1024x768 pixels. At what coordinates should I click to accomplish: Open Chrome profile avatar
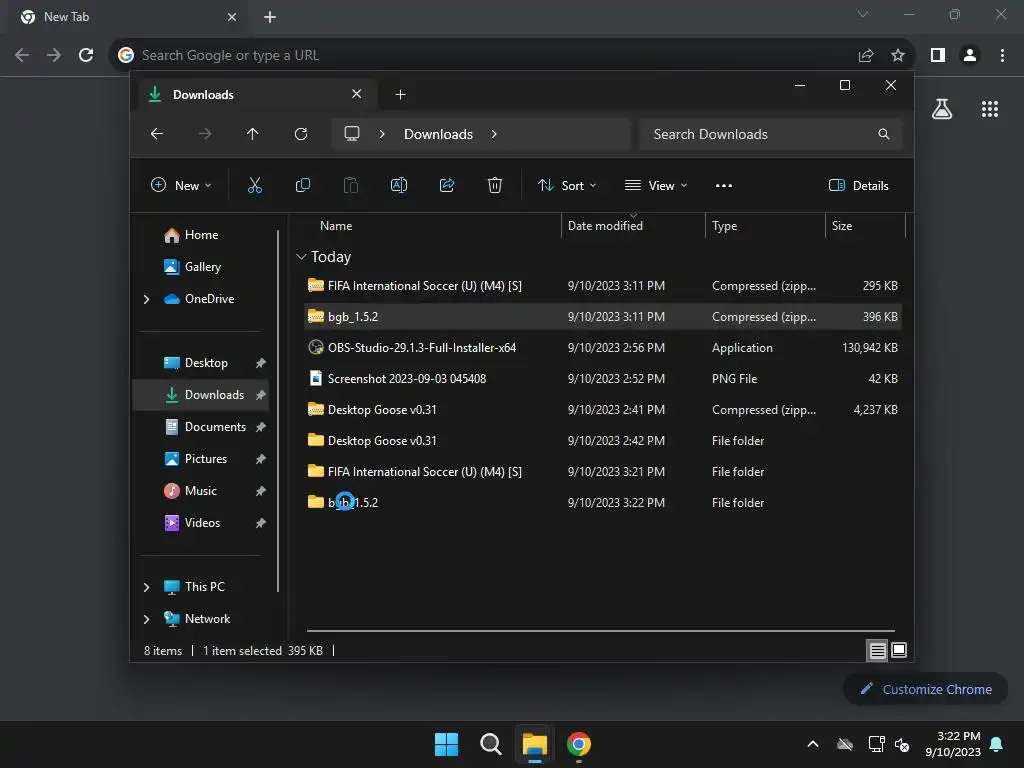970,56
